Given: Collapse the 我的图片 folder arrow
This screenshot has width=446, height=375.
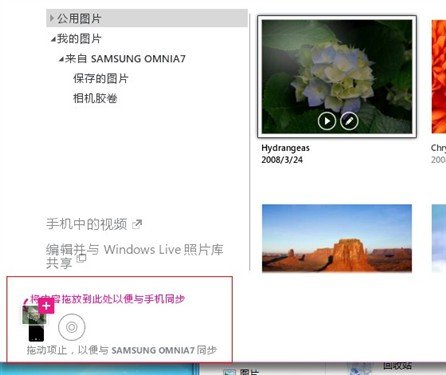Looking at the screenshot, I should tap(53, 39).
